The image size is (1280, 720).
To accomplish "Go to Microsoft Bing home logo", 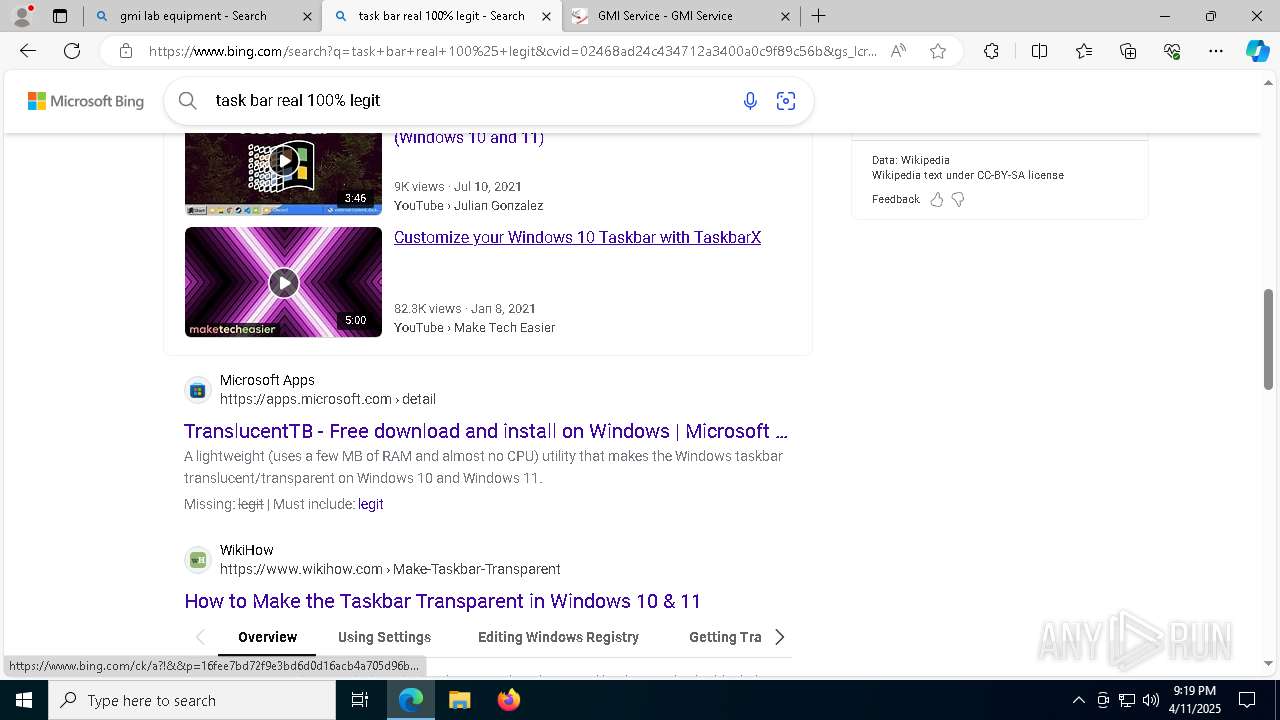I will pyautogui.click(x=86, y=101).
